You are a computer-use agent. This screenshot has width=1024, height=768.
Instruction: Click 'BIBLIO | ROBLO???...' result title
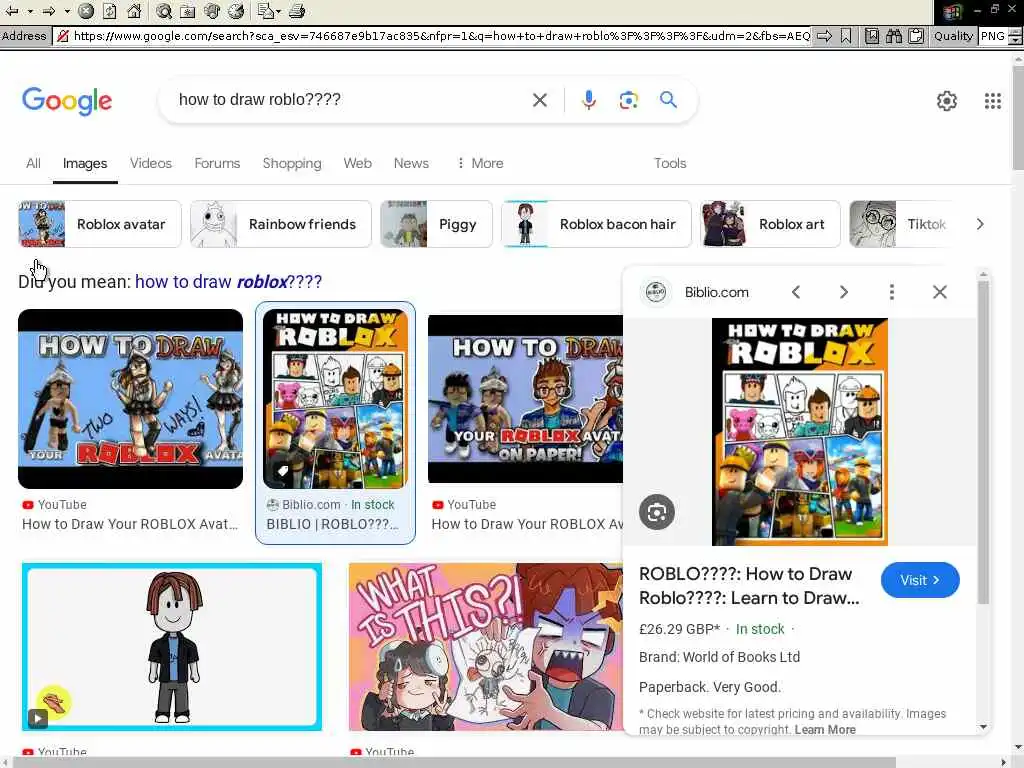pos(332,524)
